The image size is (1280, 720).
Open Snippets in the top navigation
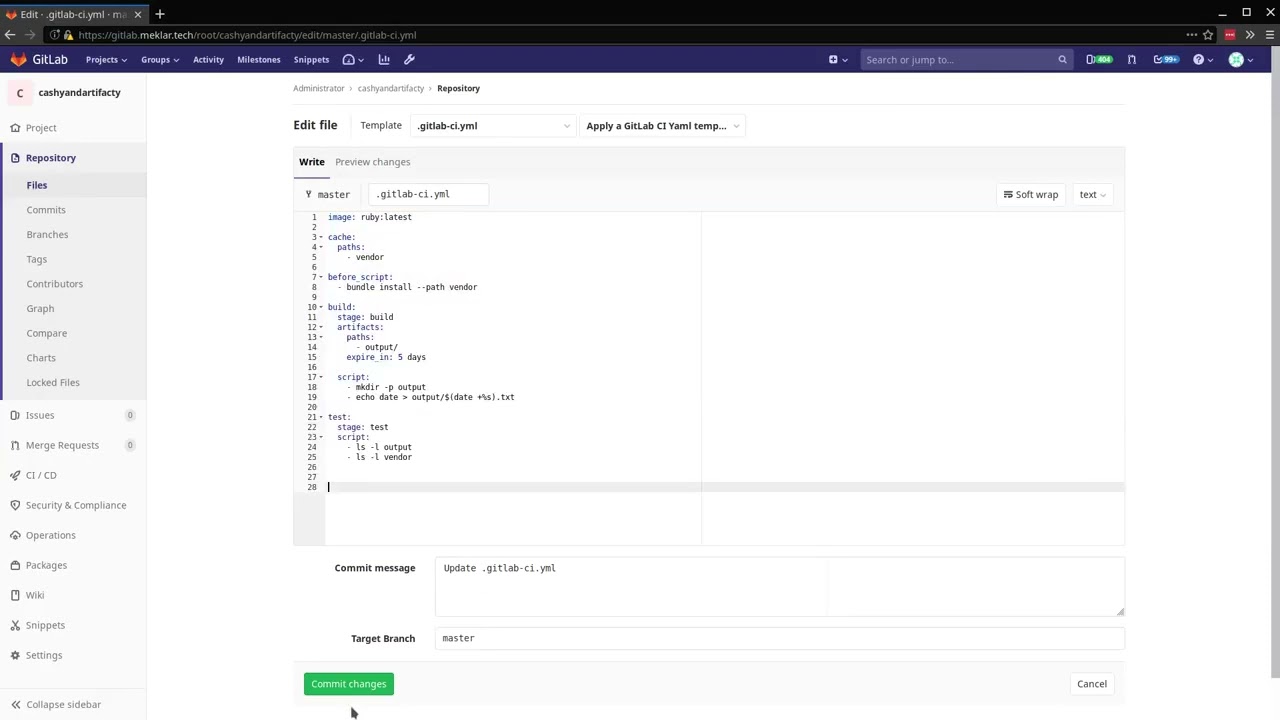311,59
